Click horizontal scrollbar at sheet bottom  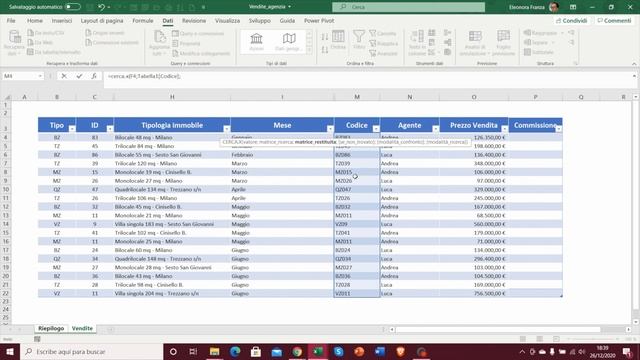(498, 329)
